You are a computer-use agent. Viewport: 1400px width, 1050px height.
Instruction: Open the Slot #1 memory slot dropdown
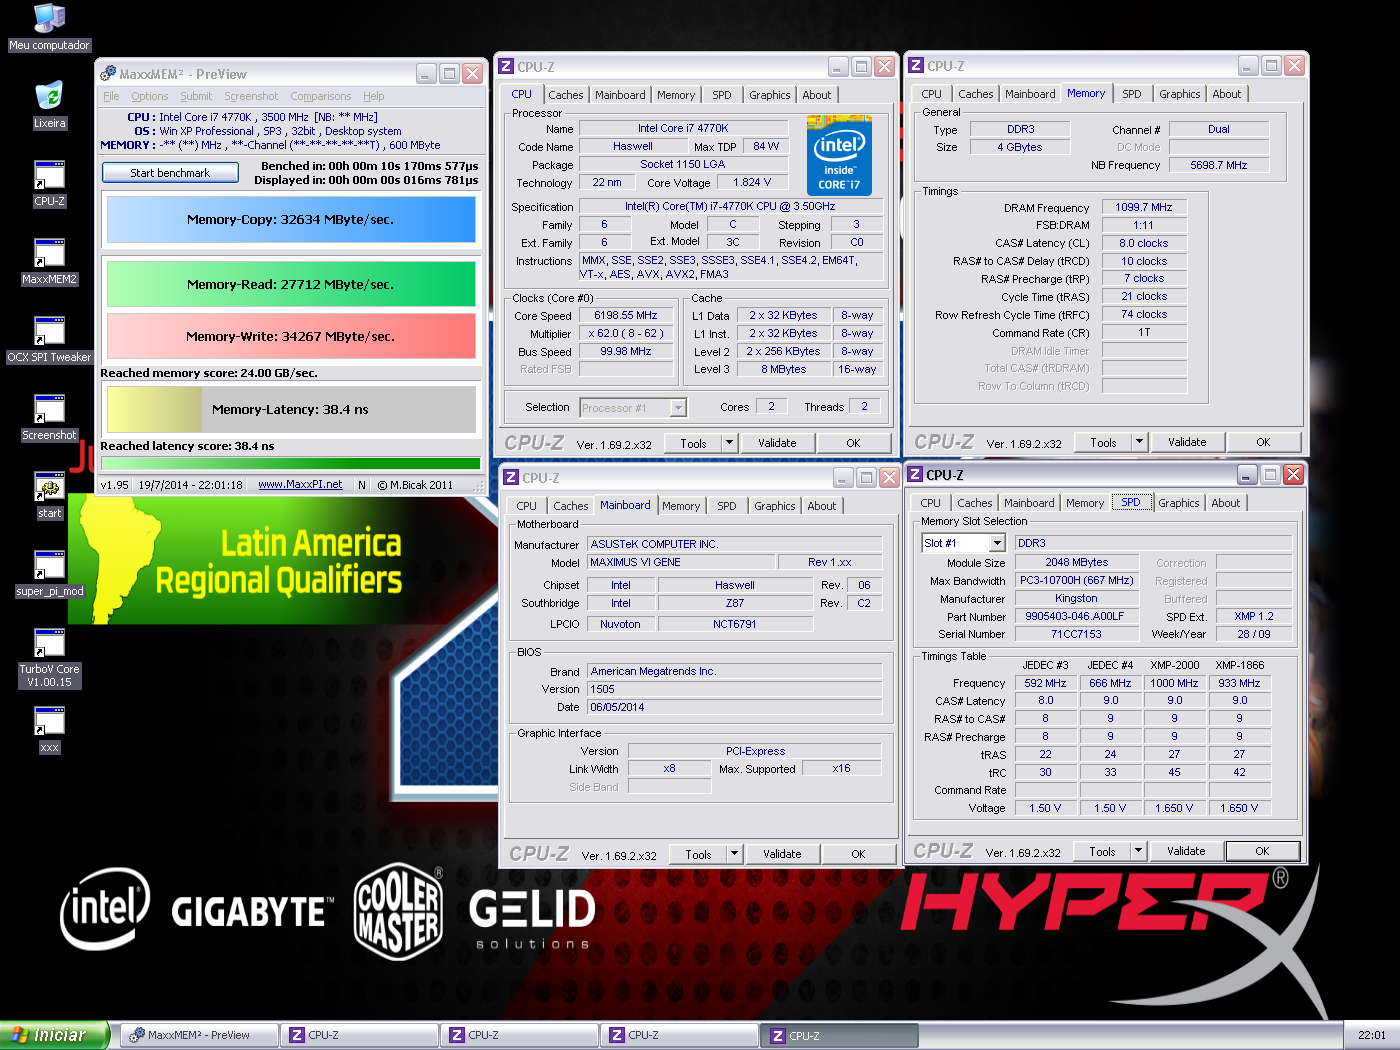point(997,543)
